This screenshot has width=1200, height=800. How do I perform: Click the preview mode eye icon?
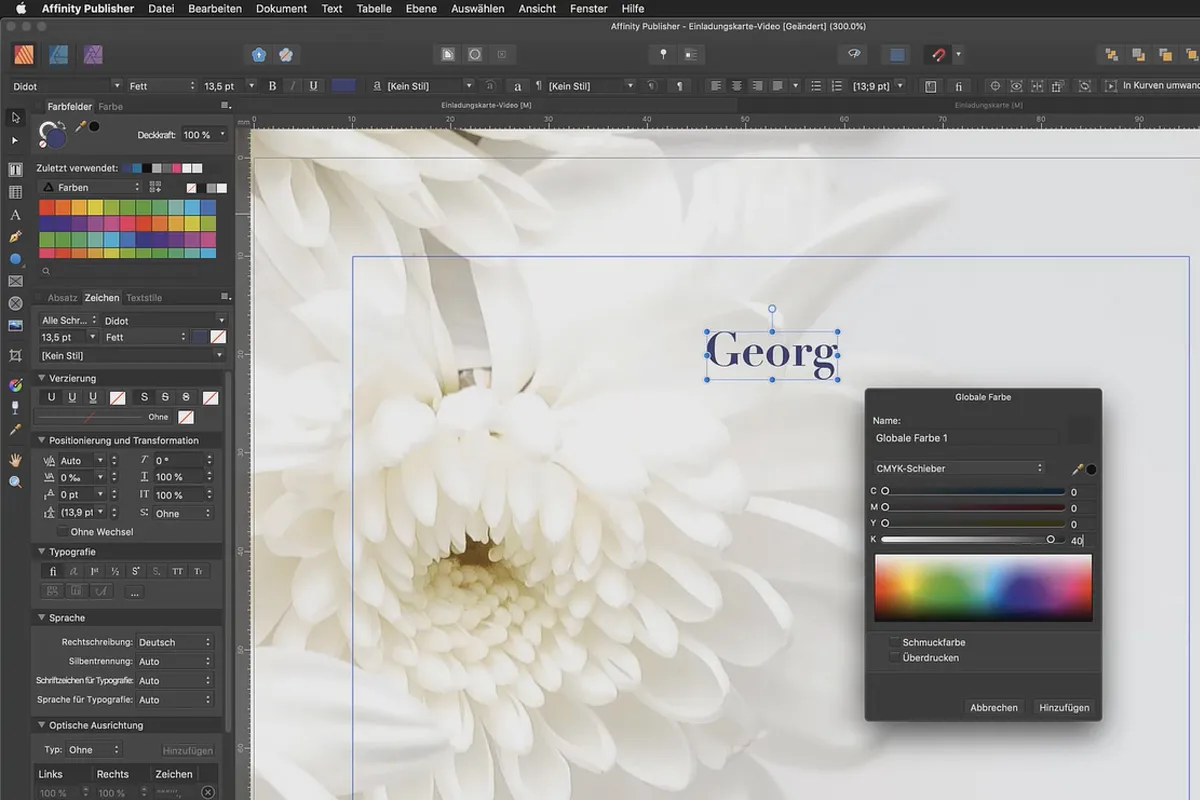coord(854,54)
